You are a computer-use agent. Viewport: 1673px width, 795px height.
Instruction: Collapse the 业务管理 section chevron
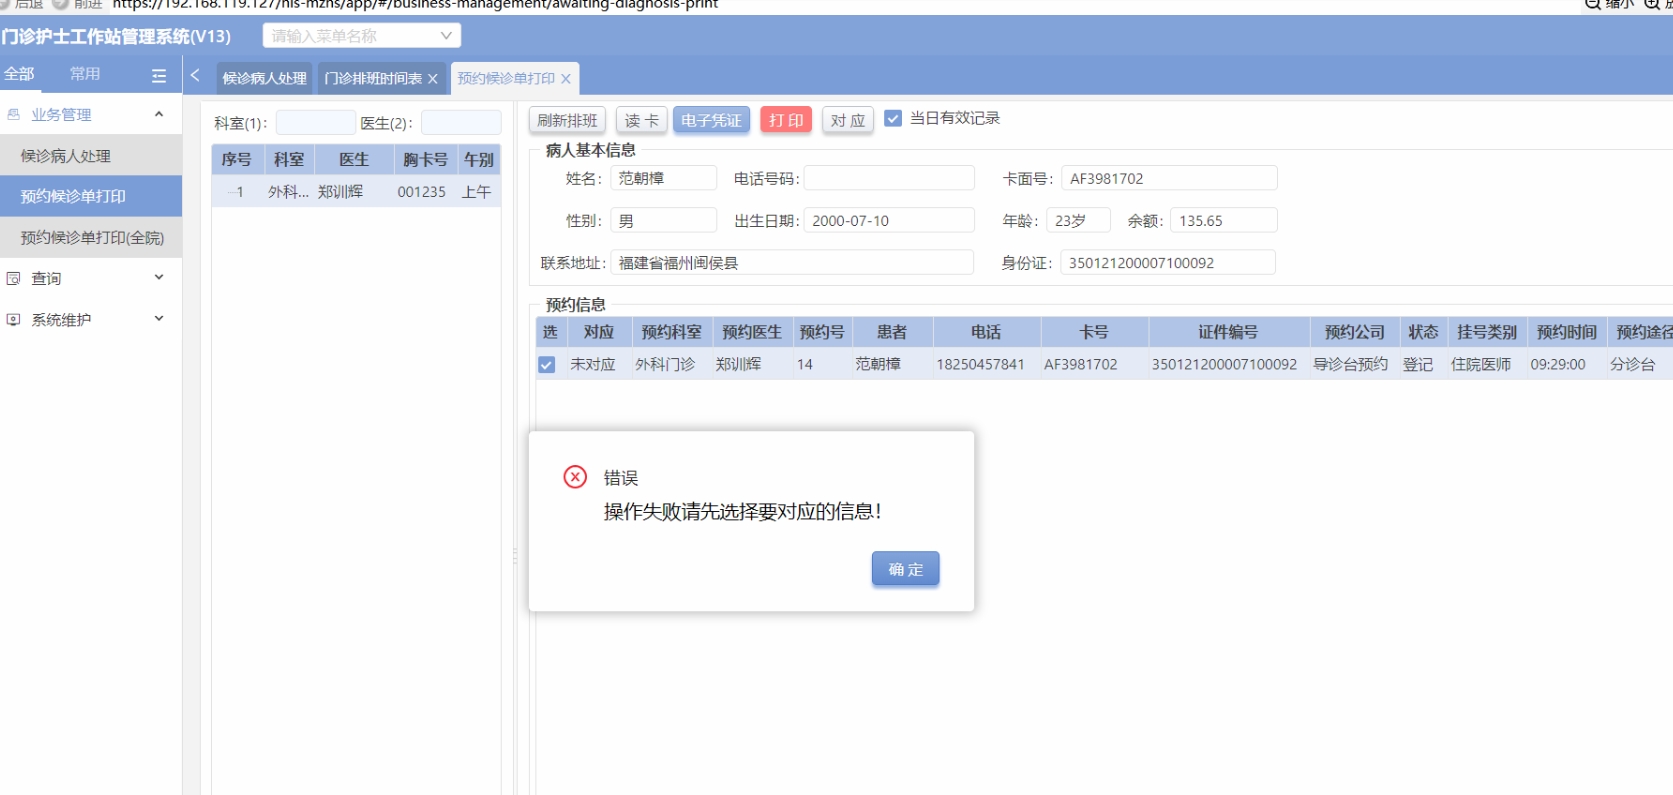pos(159,114)
